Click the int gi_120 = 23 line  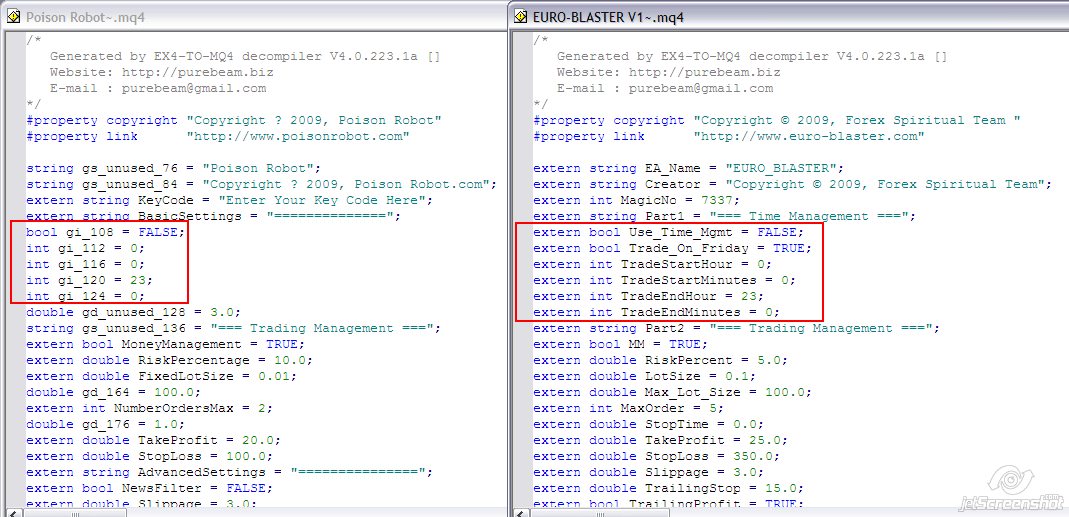[90, 280]
